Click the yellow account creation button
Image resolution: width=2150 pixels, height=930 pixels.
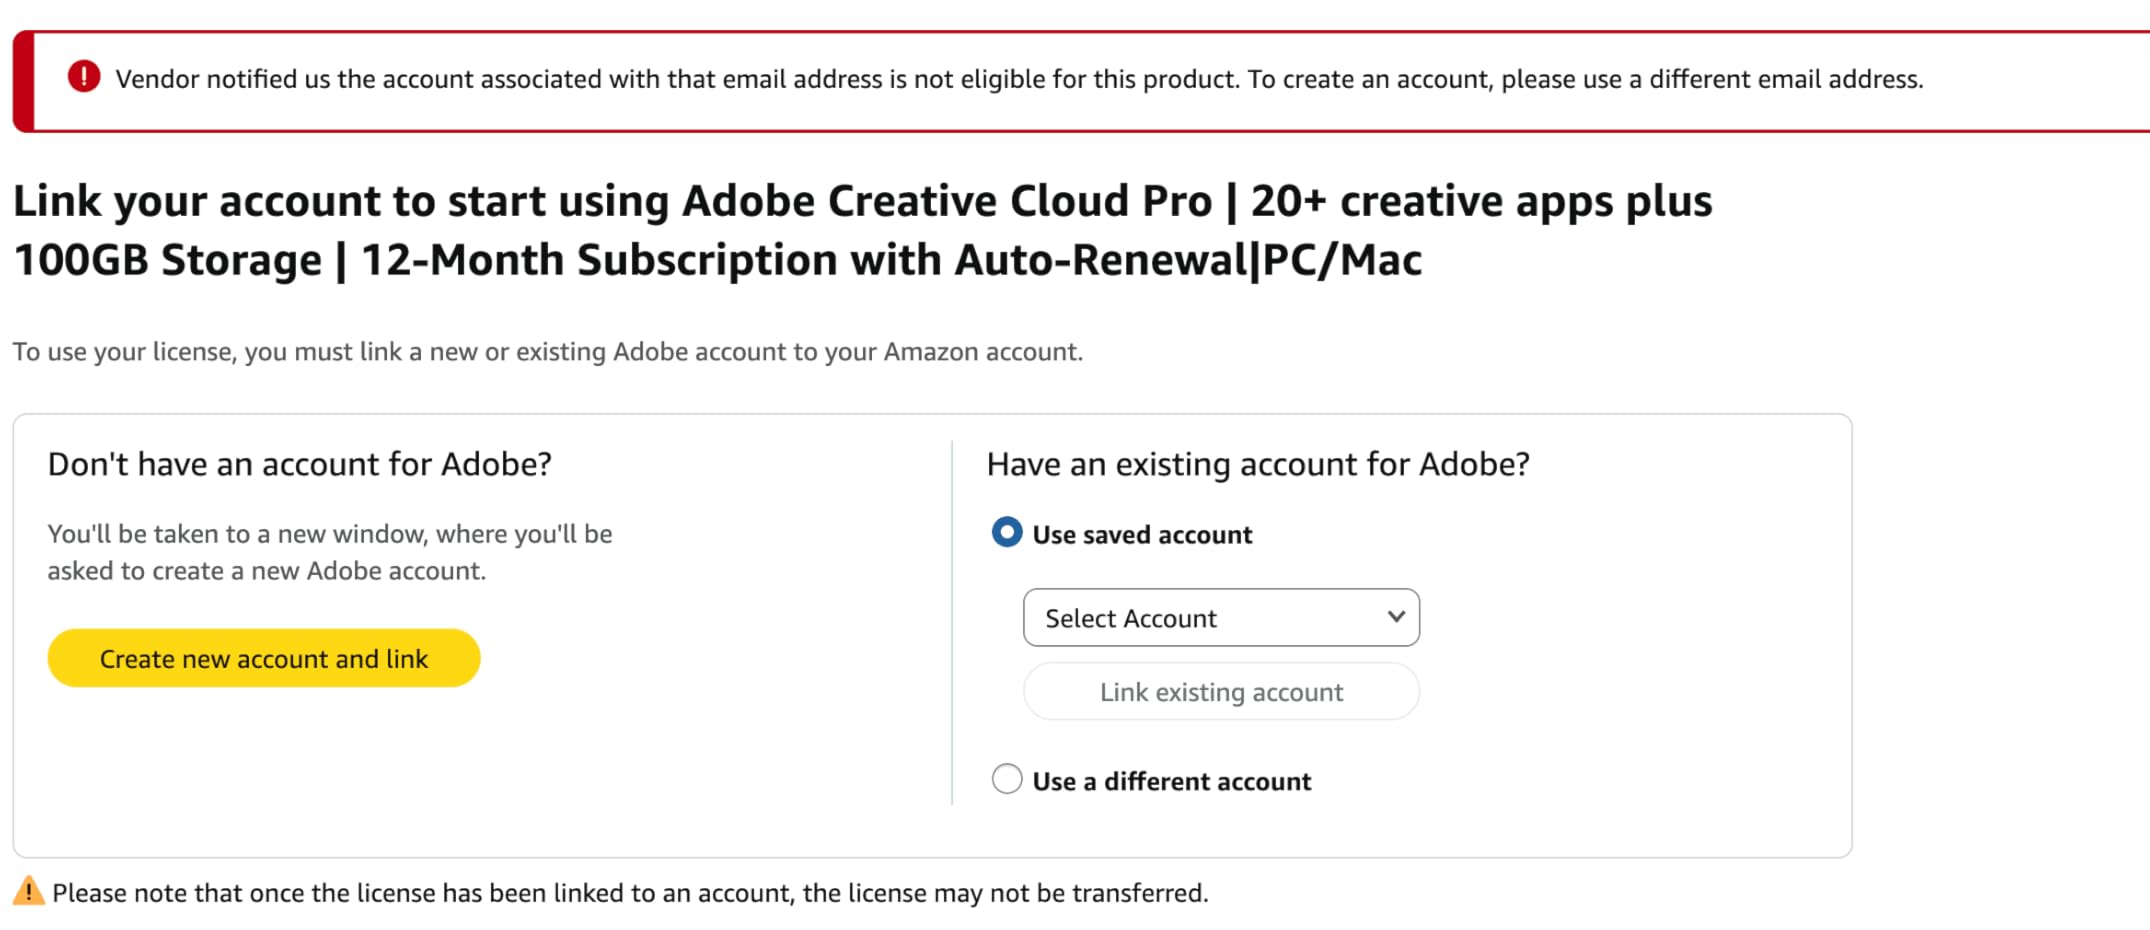pyautogui.click(x=263, y=658)
